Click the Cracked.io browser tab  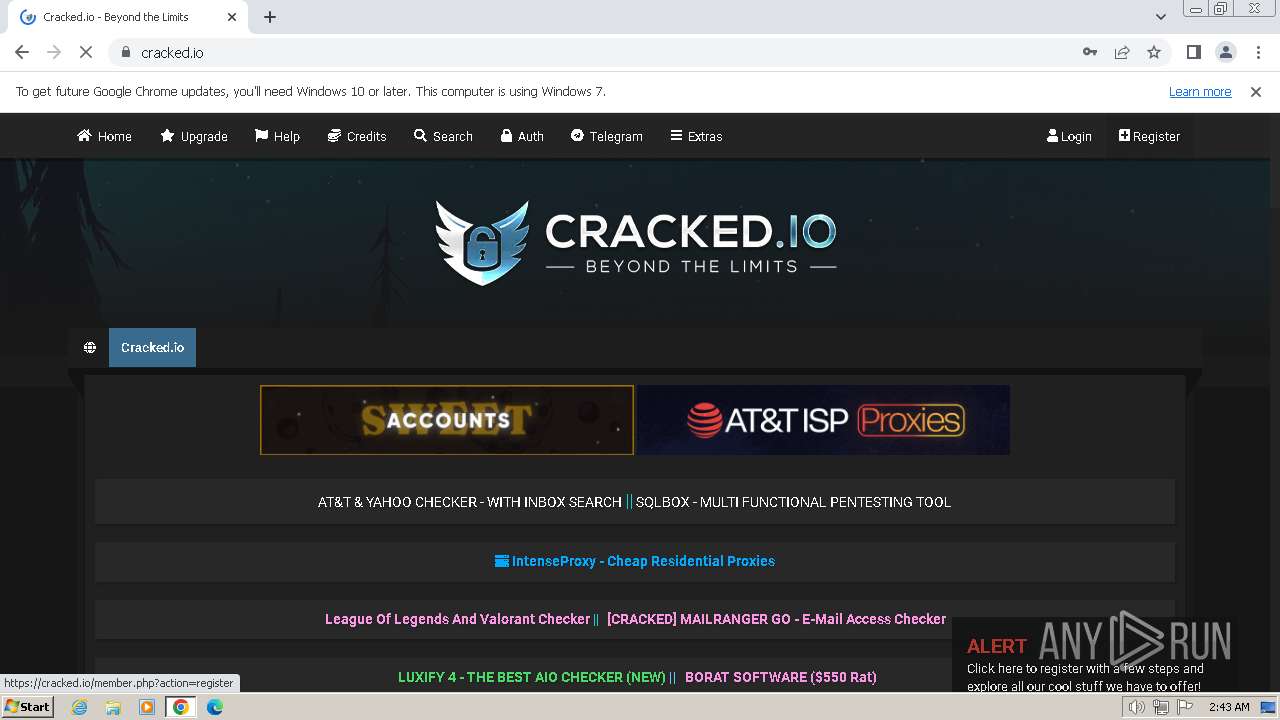point(129,17)
